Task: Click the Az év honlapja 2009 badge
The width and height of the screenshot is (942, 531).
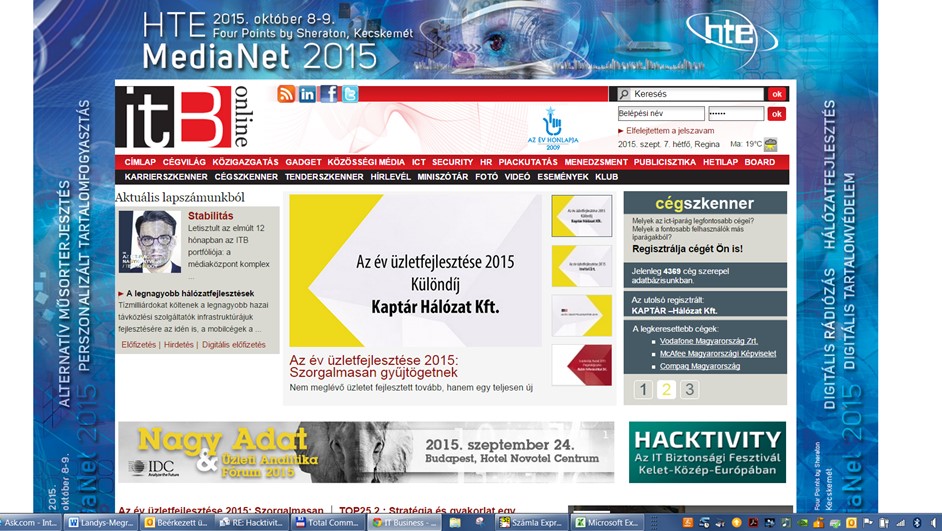Action: (x=552, y=129)
